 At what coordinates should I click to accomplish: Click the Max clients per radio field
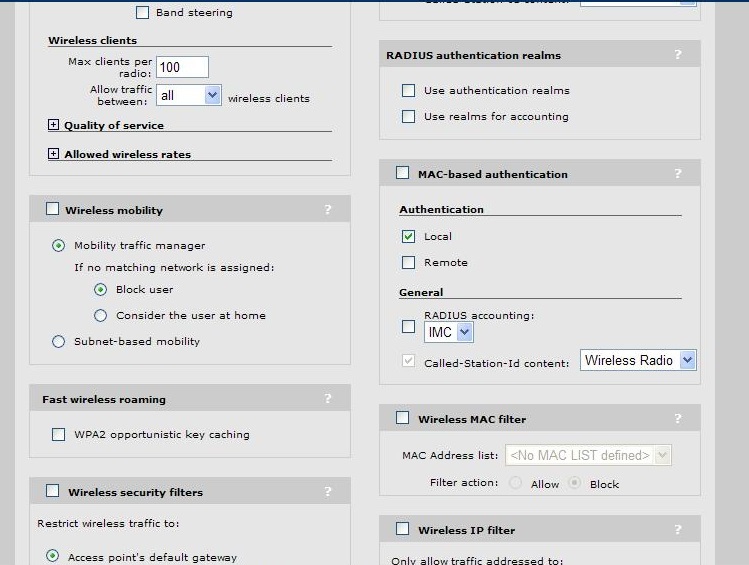coord(182,67)
